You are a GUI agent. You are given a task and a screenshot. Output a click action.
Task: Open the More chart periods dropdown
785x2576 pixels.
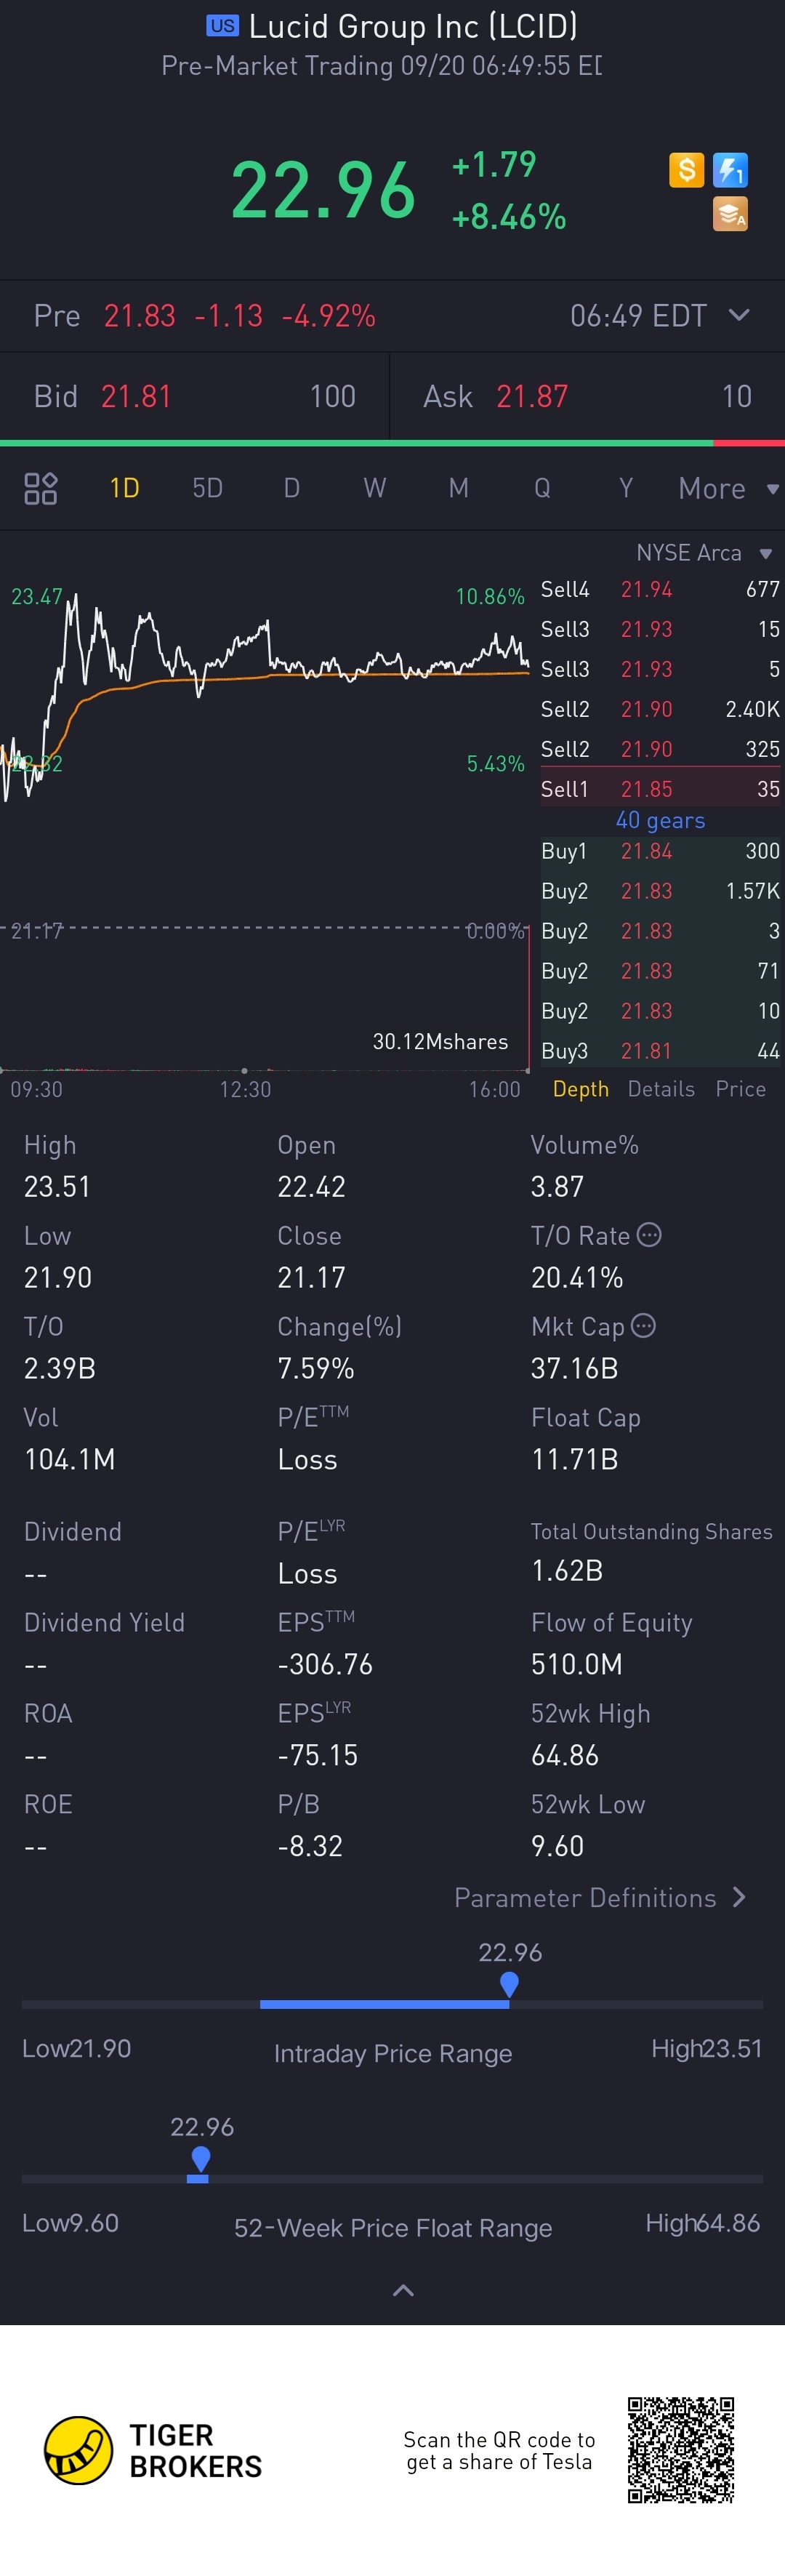(727, 488)
